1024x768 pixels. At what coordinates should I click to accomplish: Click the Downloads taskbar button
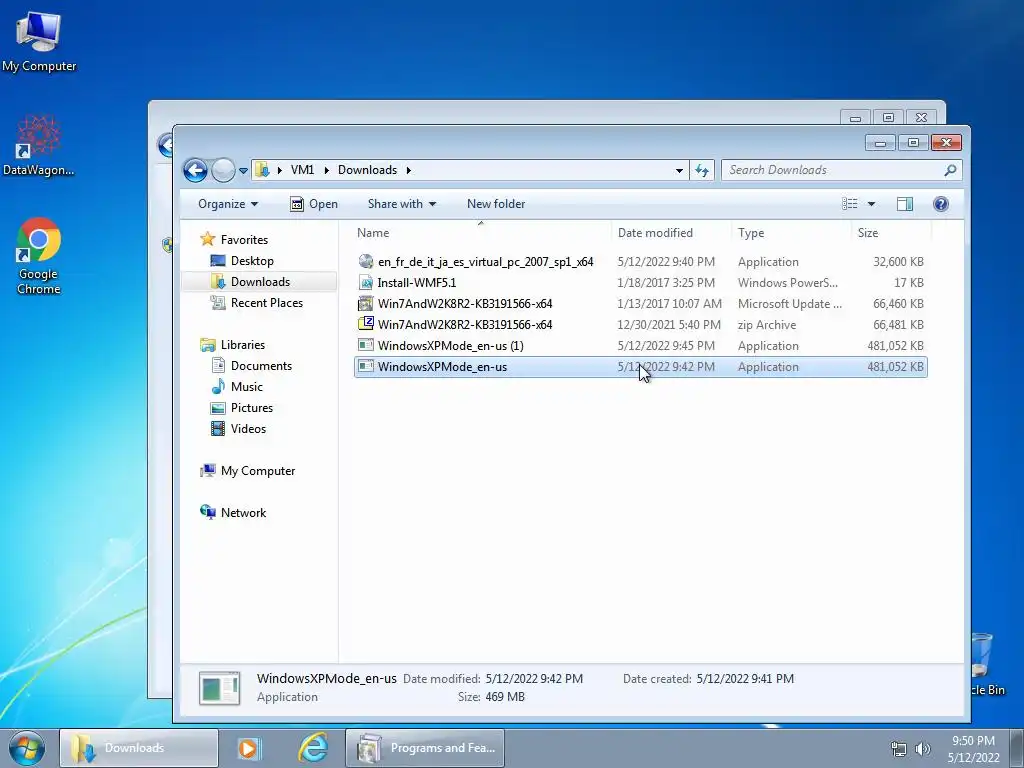point(138,748)
